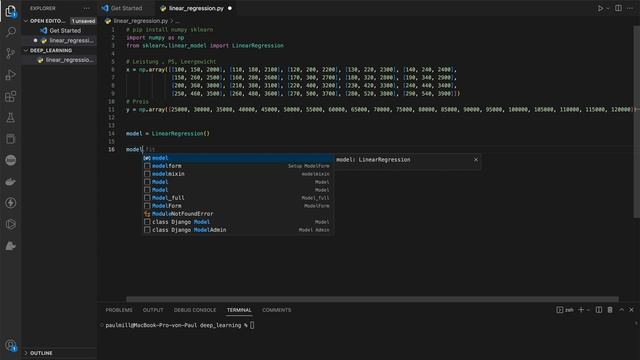Click the editor vertical scrollbar
This screenshot has width=640, height=360.
(637, 122)
